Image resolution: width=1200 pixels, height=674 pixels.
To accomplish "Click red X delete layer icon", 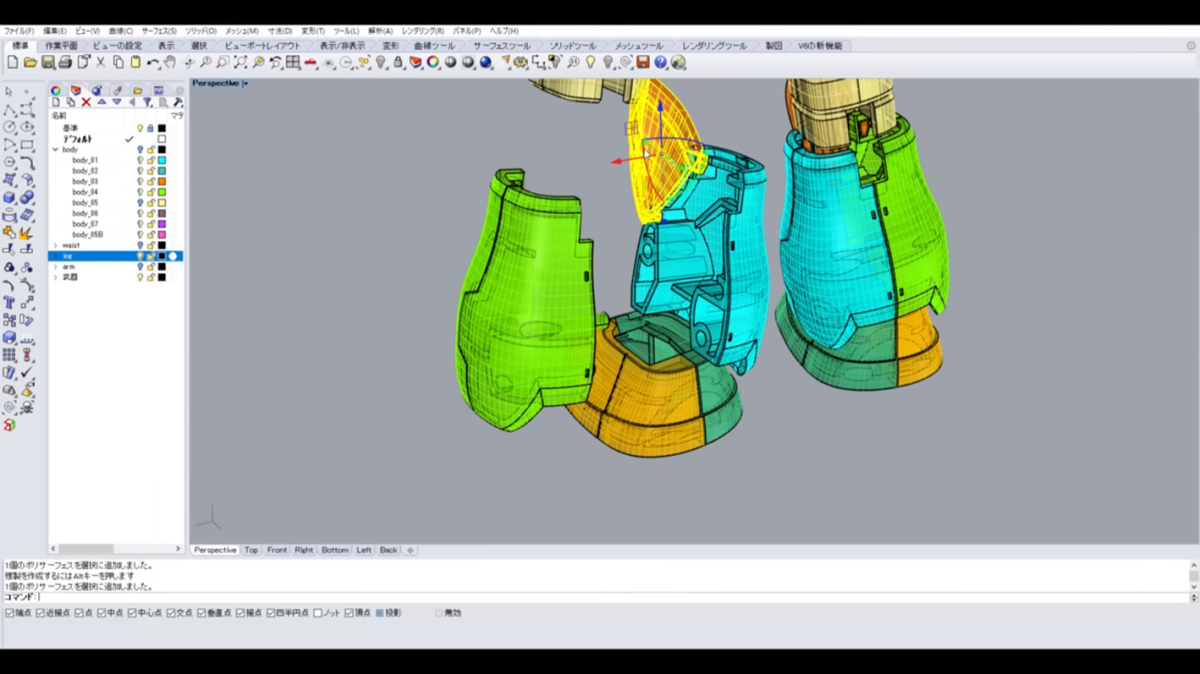I will pos(86,102).
